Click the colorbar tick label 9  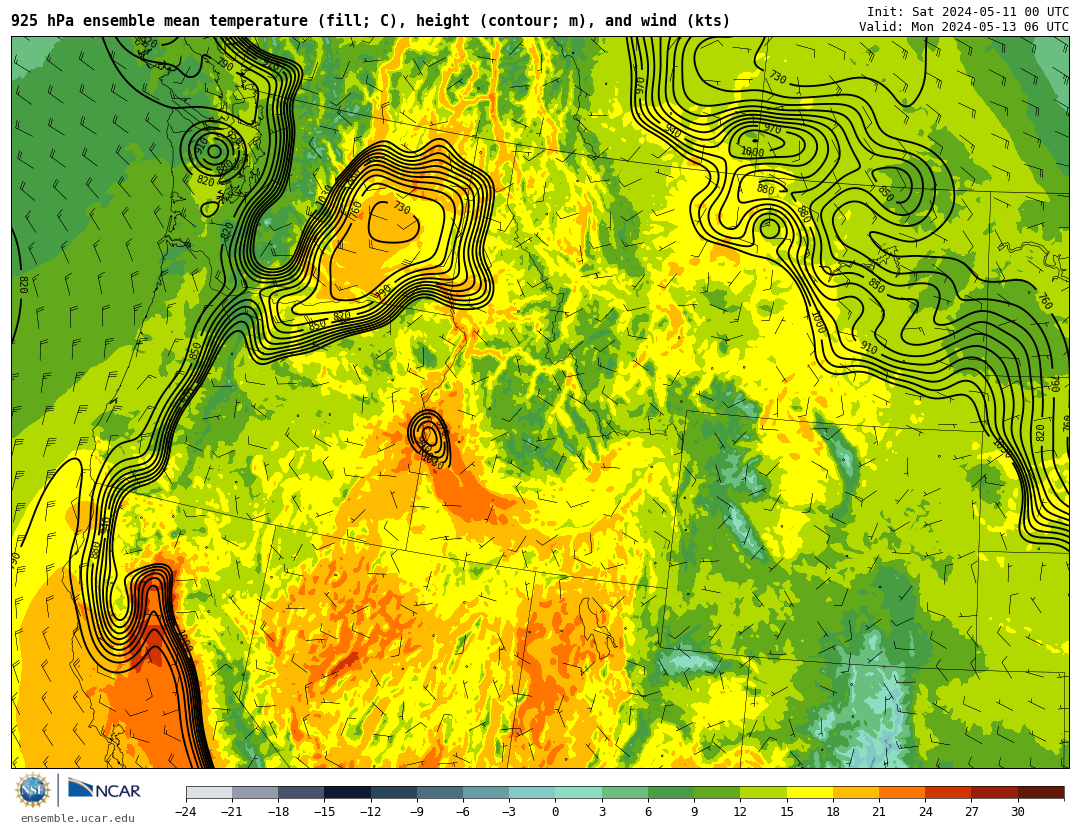694,812
